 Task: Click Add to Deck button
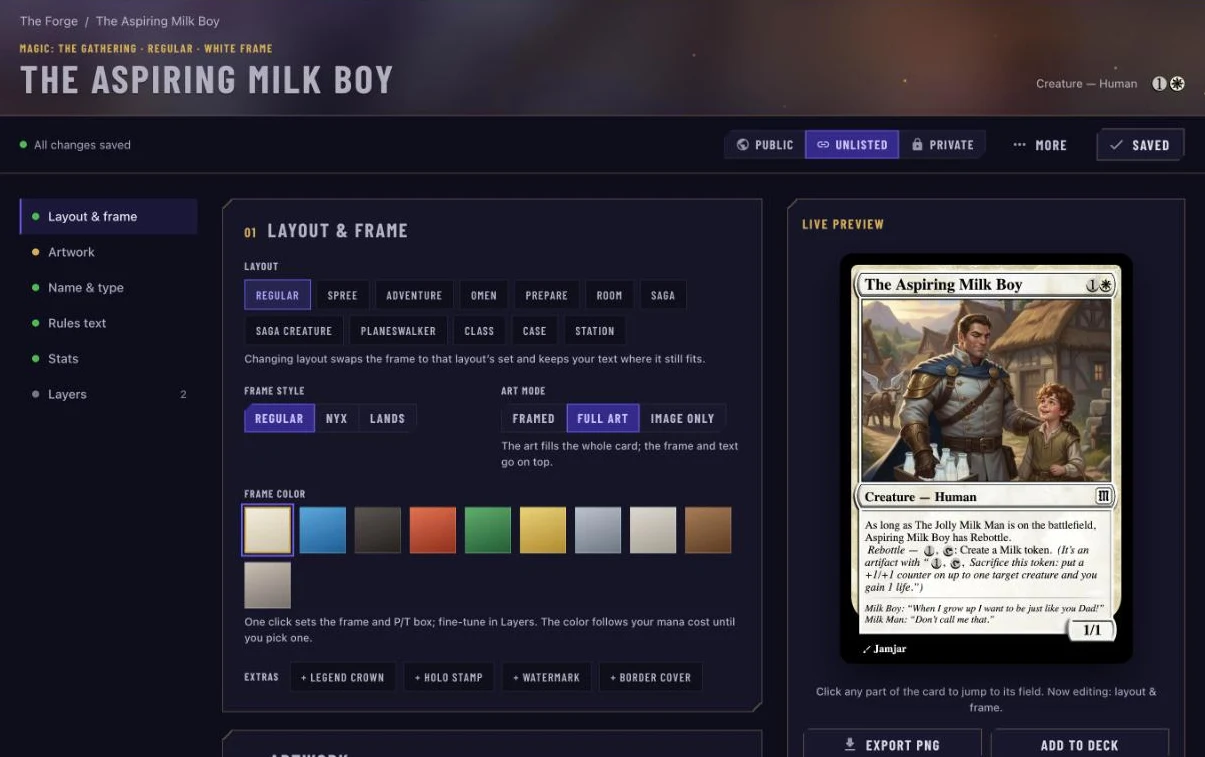coord(1079,745)
